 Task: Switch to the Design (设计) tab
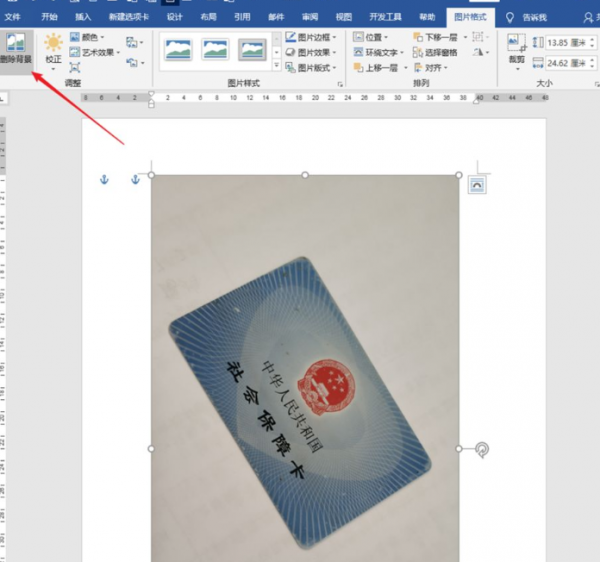(174, 17)
